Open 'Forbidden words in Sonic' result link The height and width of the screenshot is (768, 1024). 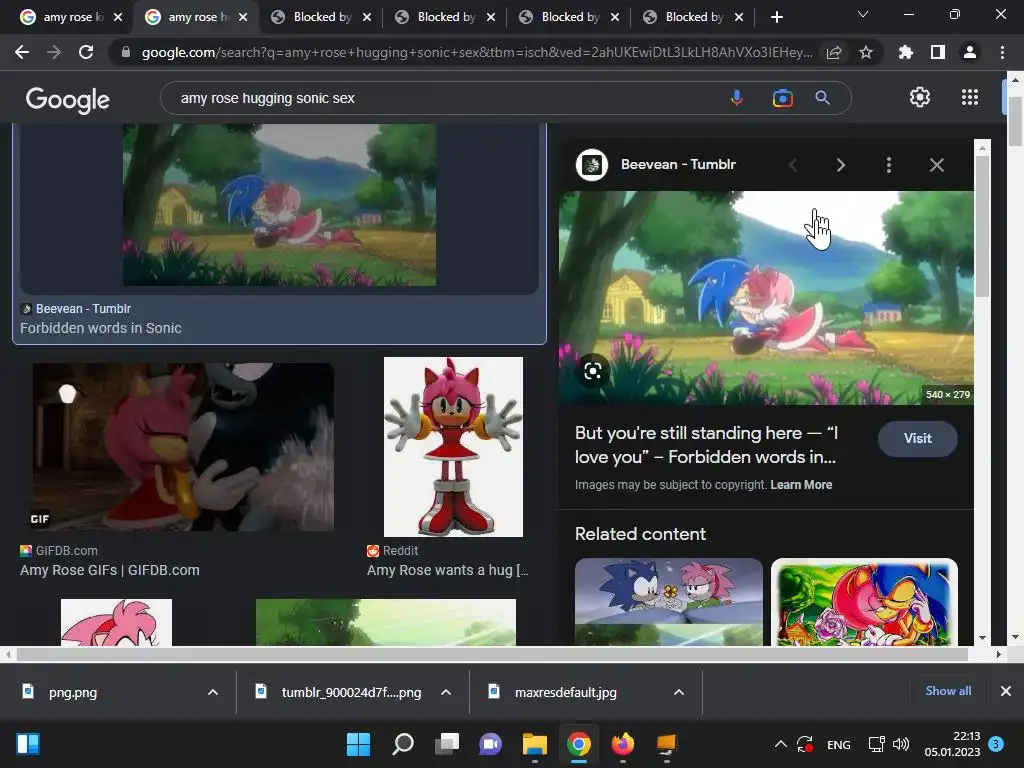tap(101, 328)
